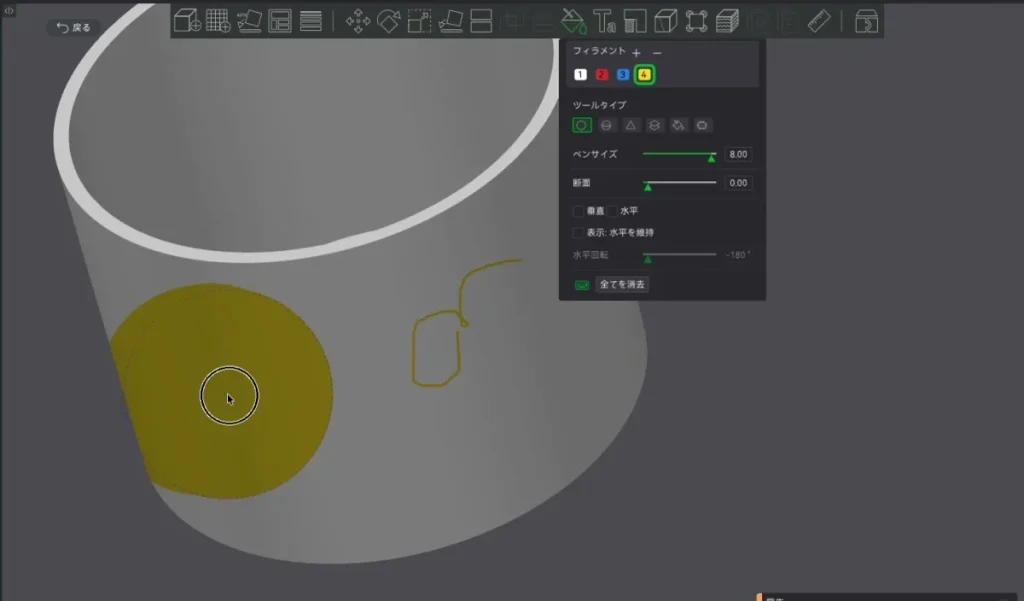Select the triangle tool type
1024x601 pixels.
(630, 125)
